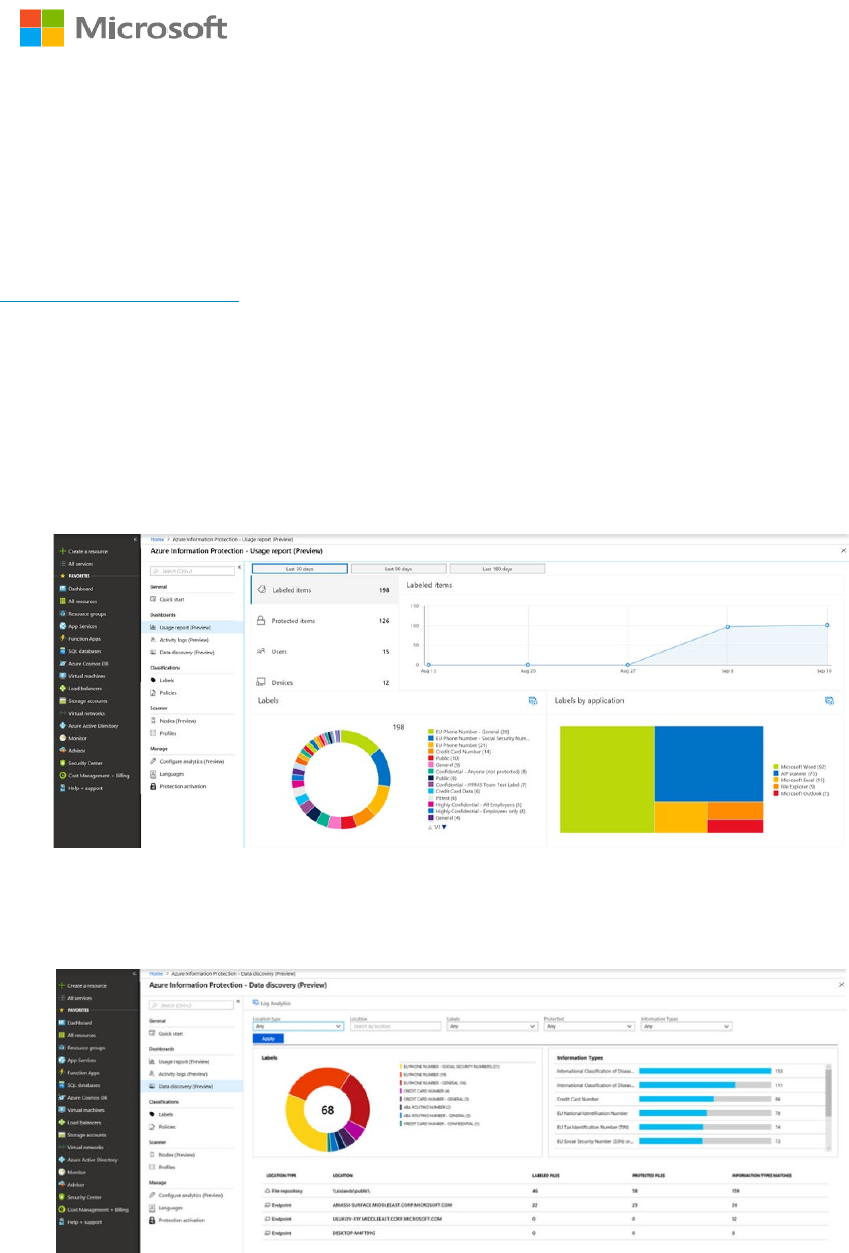
Task: Open the Labels filter dropdown
Action: click(x=493, y=1026)
